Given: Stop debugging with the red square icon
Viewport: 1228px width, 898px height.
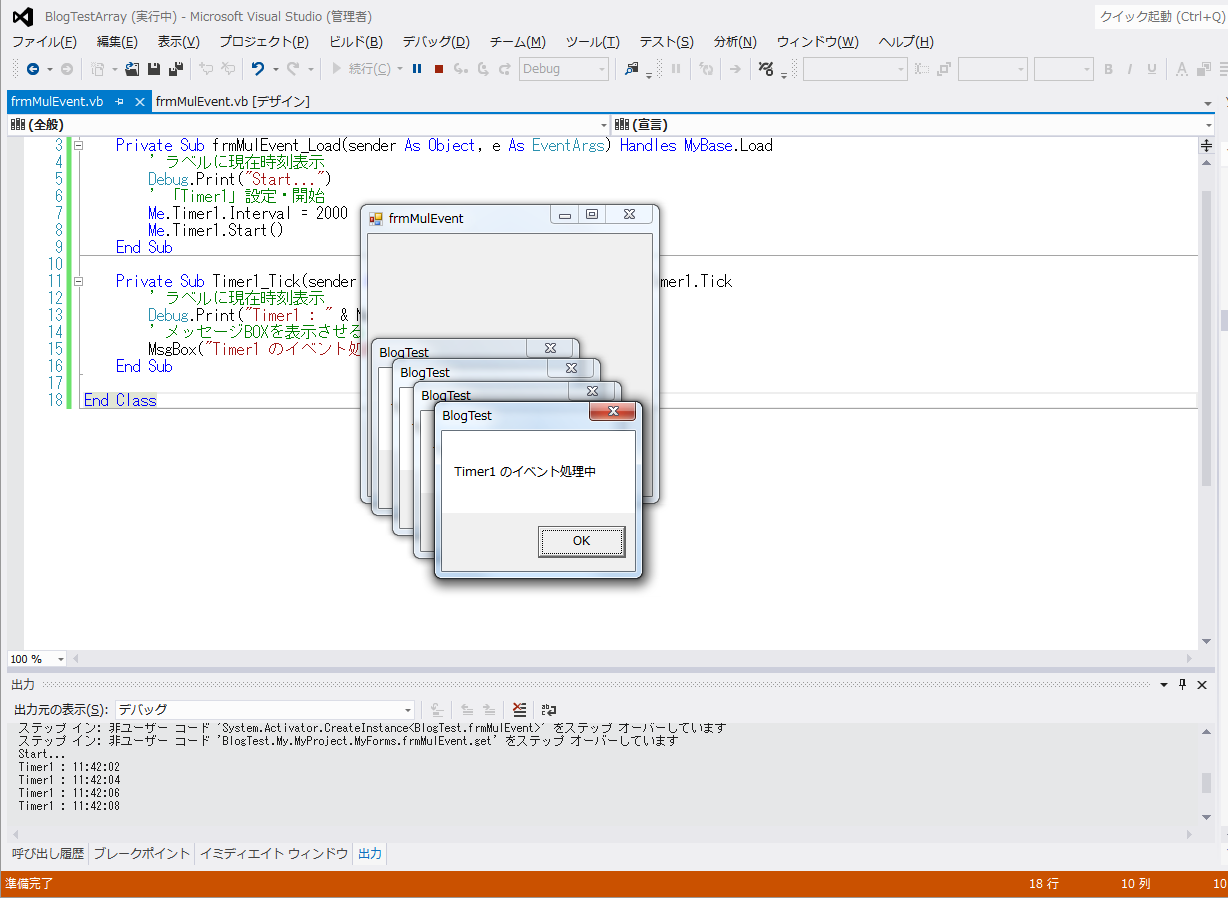Looking at the screenshot, I should coord(439,69).
